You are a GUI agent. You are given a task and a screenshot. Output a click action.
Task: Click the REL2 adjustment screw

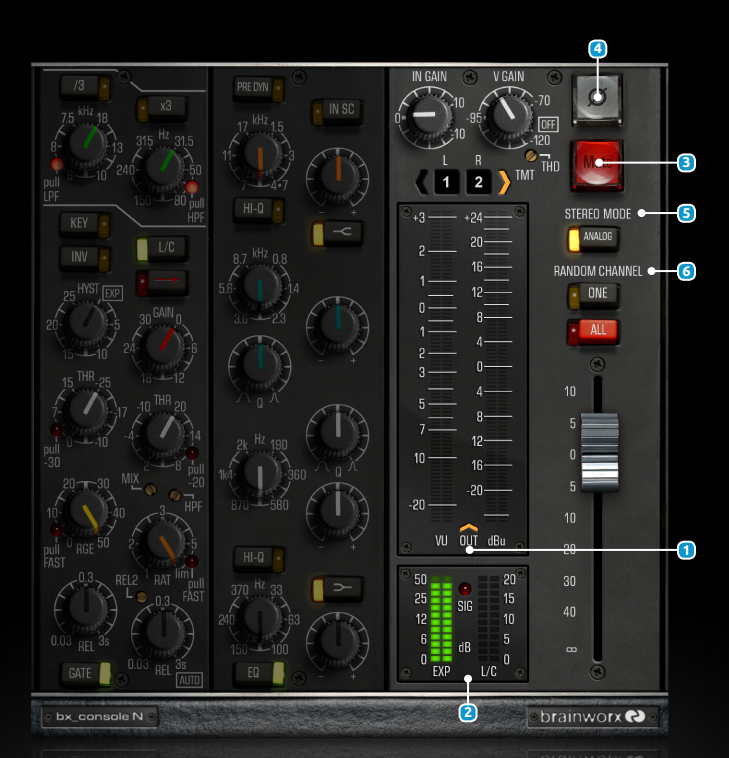pos(142,597)
